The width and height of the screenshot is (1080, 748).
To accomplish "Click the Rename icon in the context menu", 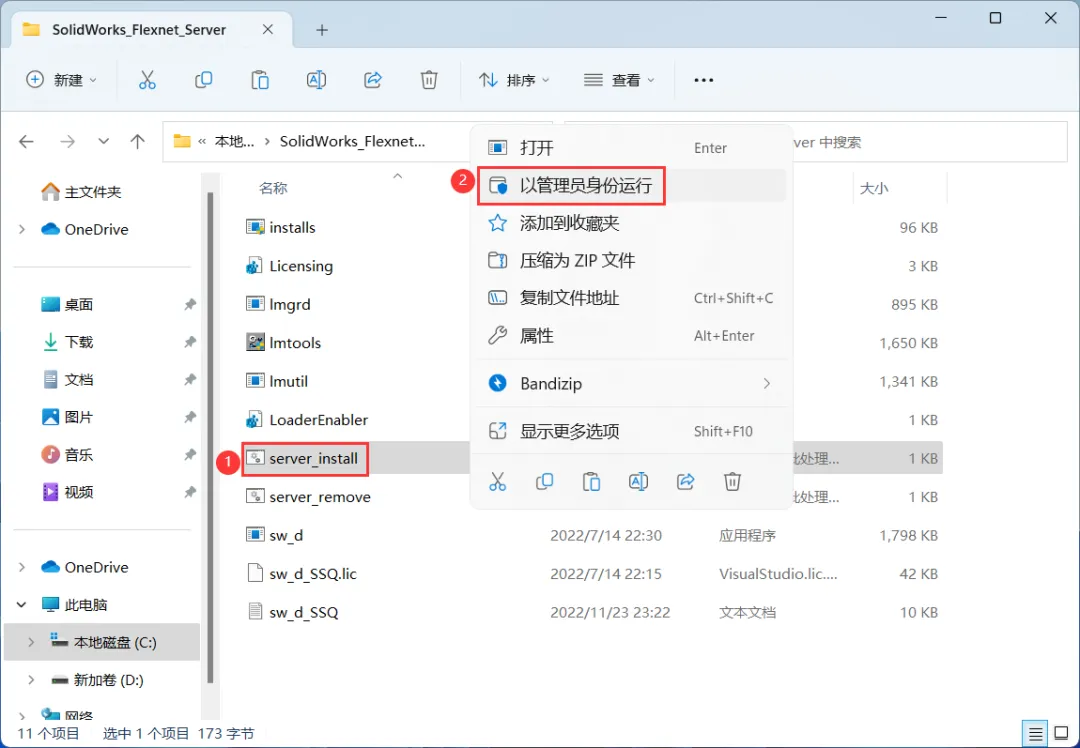I will pos(638,481).
